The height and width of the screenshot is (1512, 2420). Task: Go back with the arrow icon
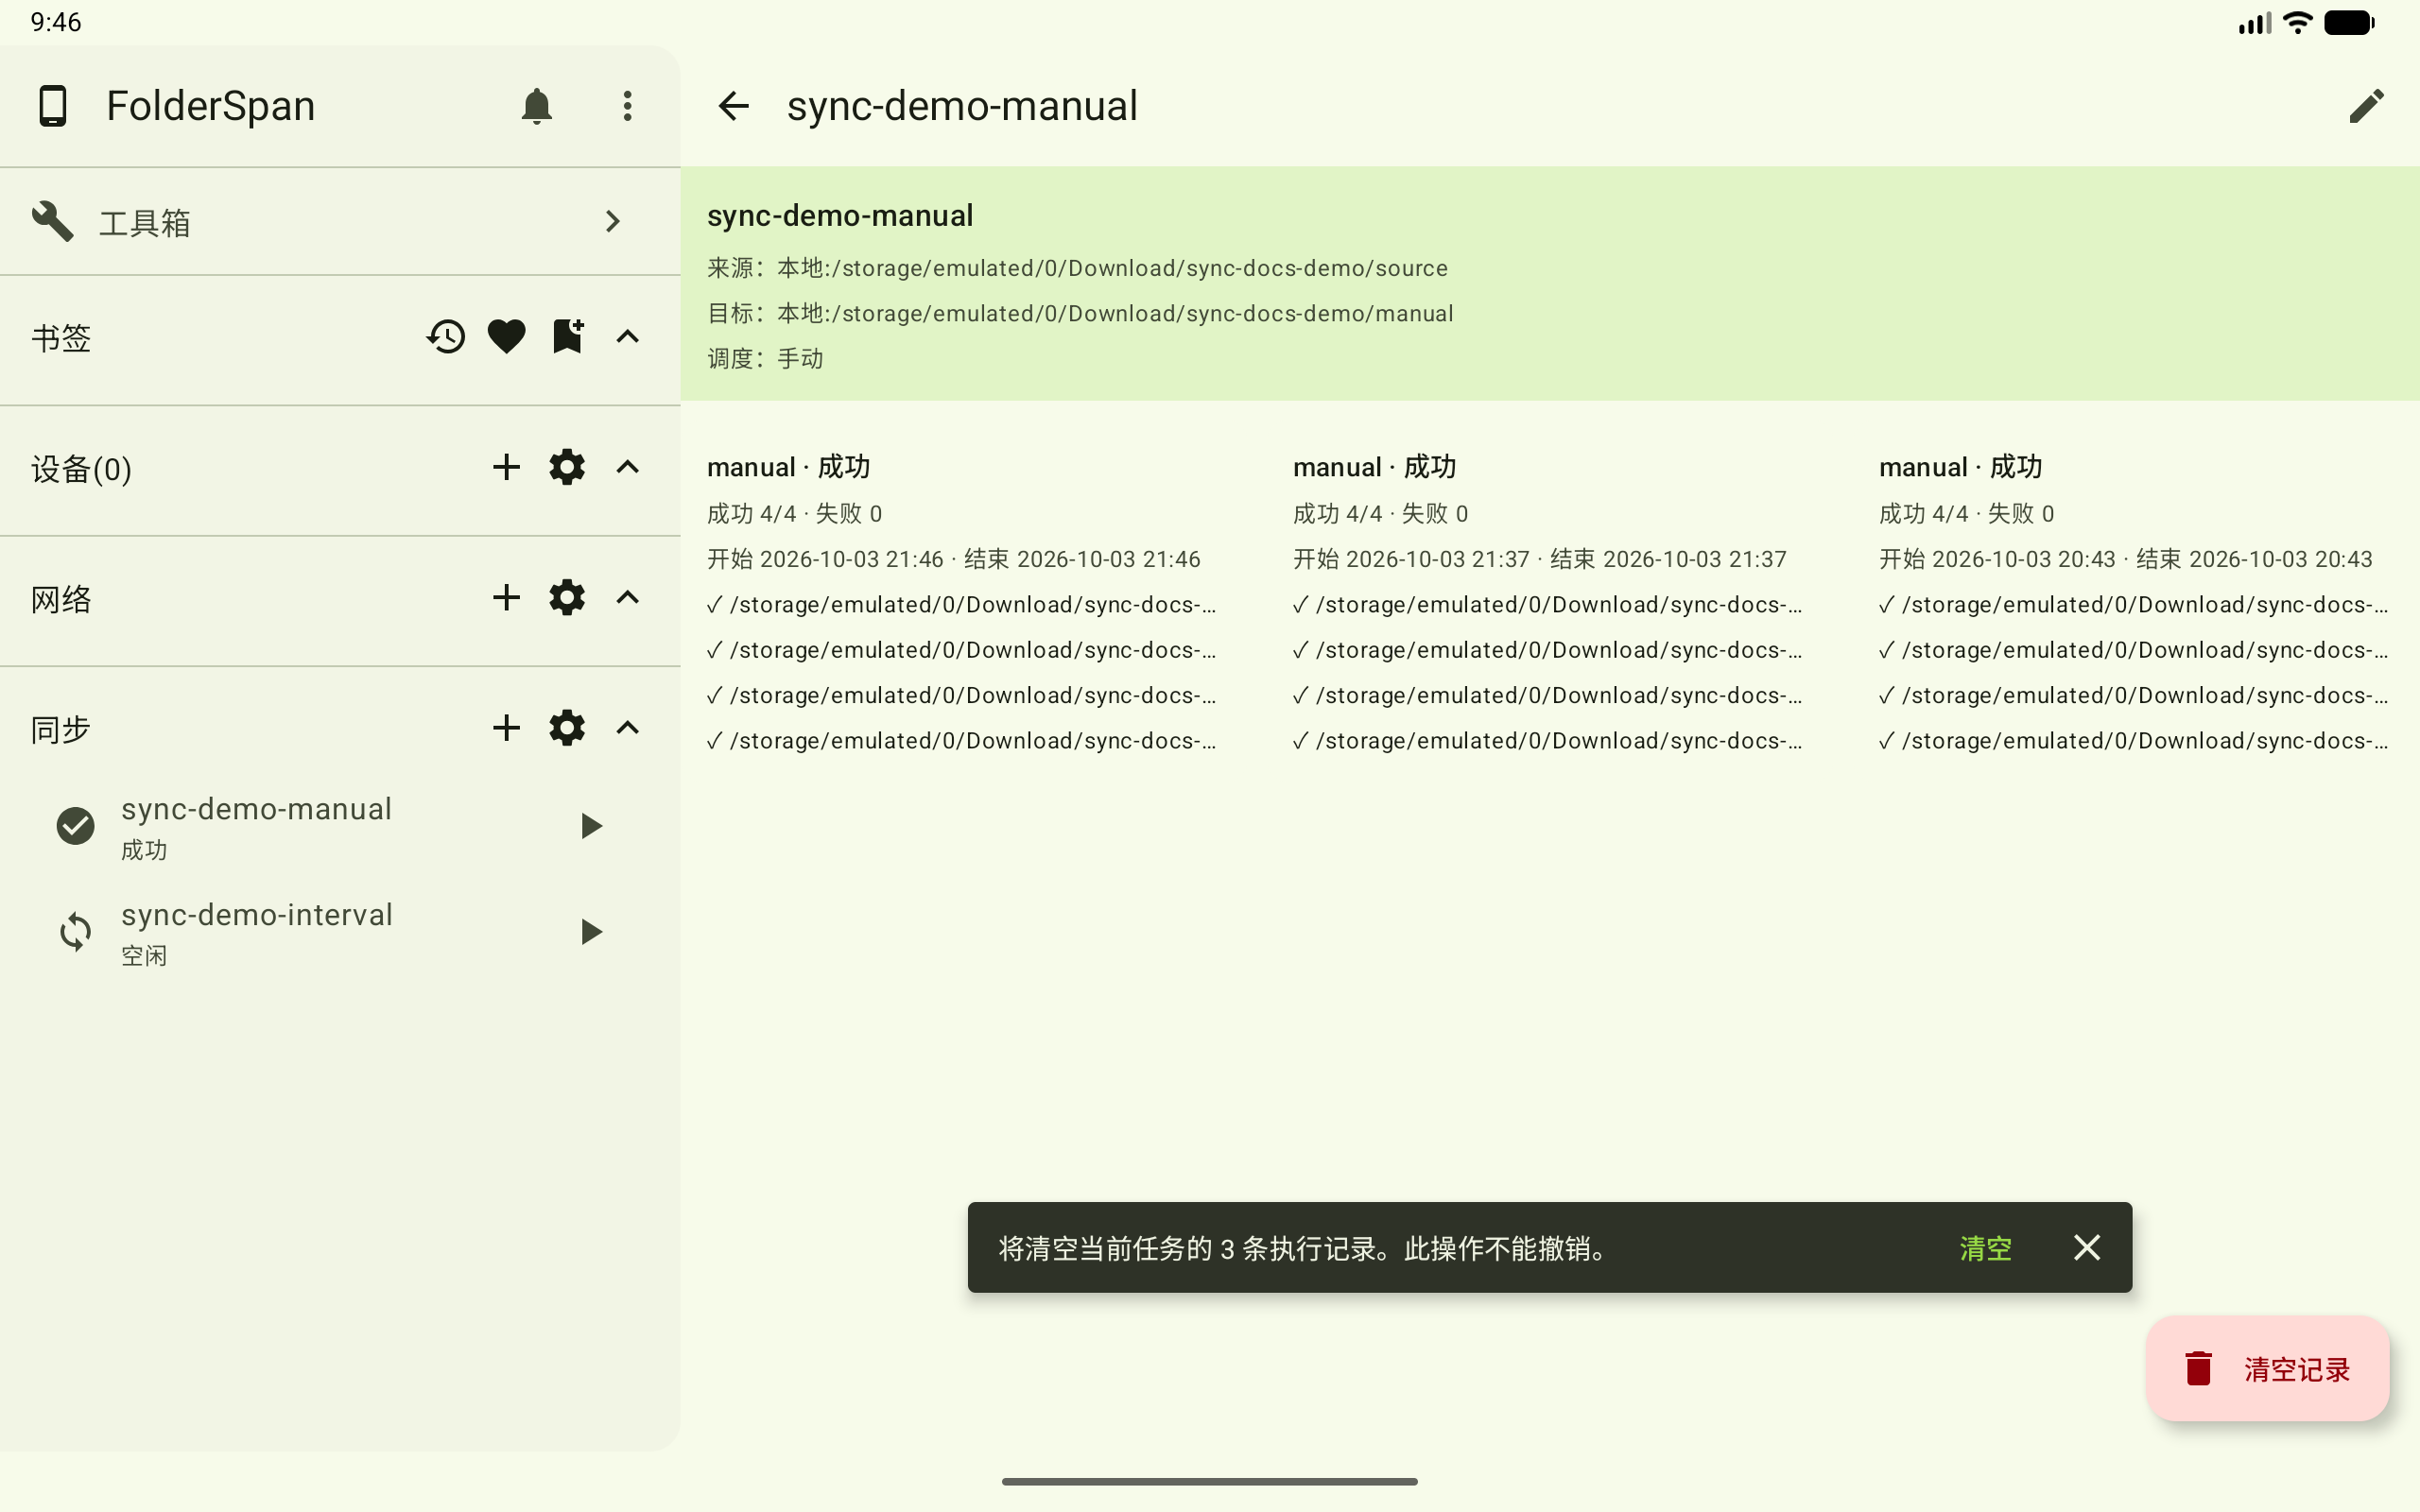pos(733,106)
